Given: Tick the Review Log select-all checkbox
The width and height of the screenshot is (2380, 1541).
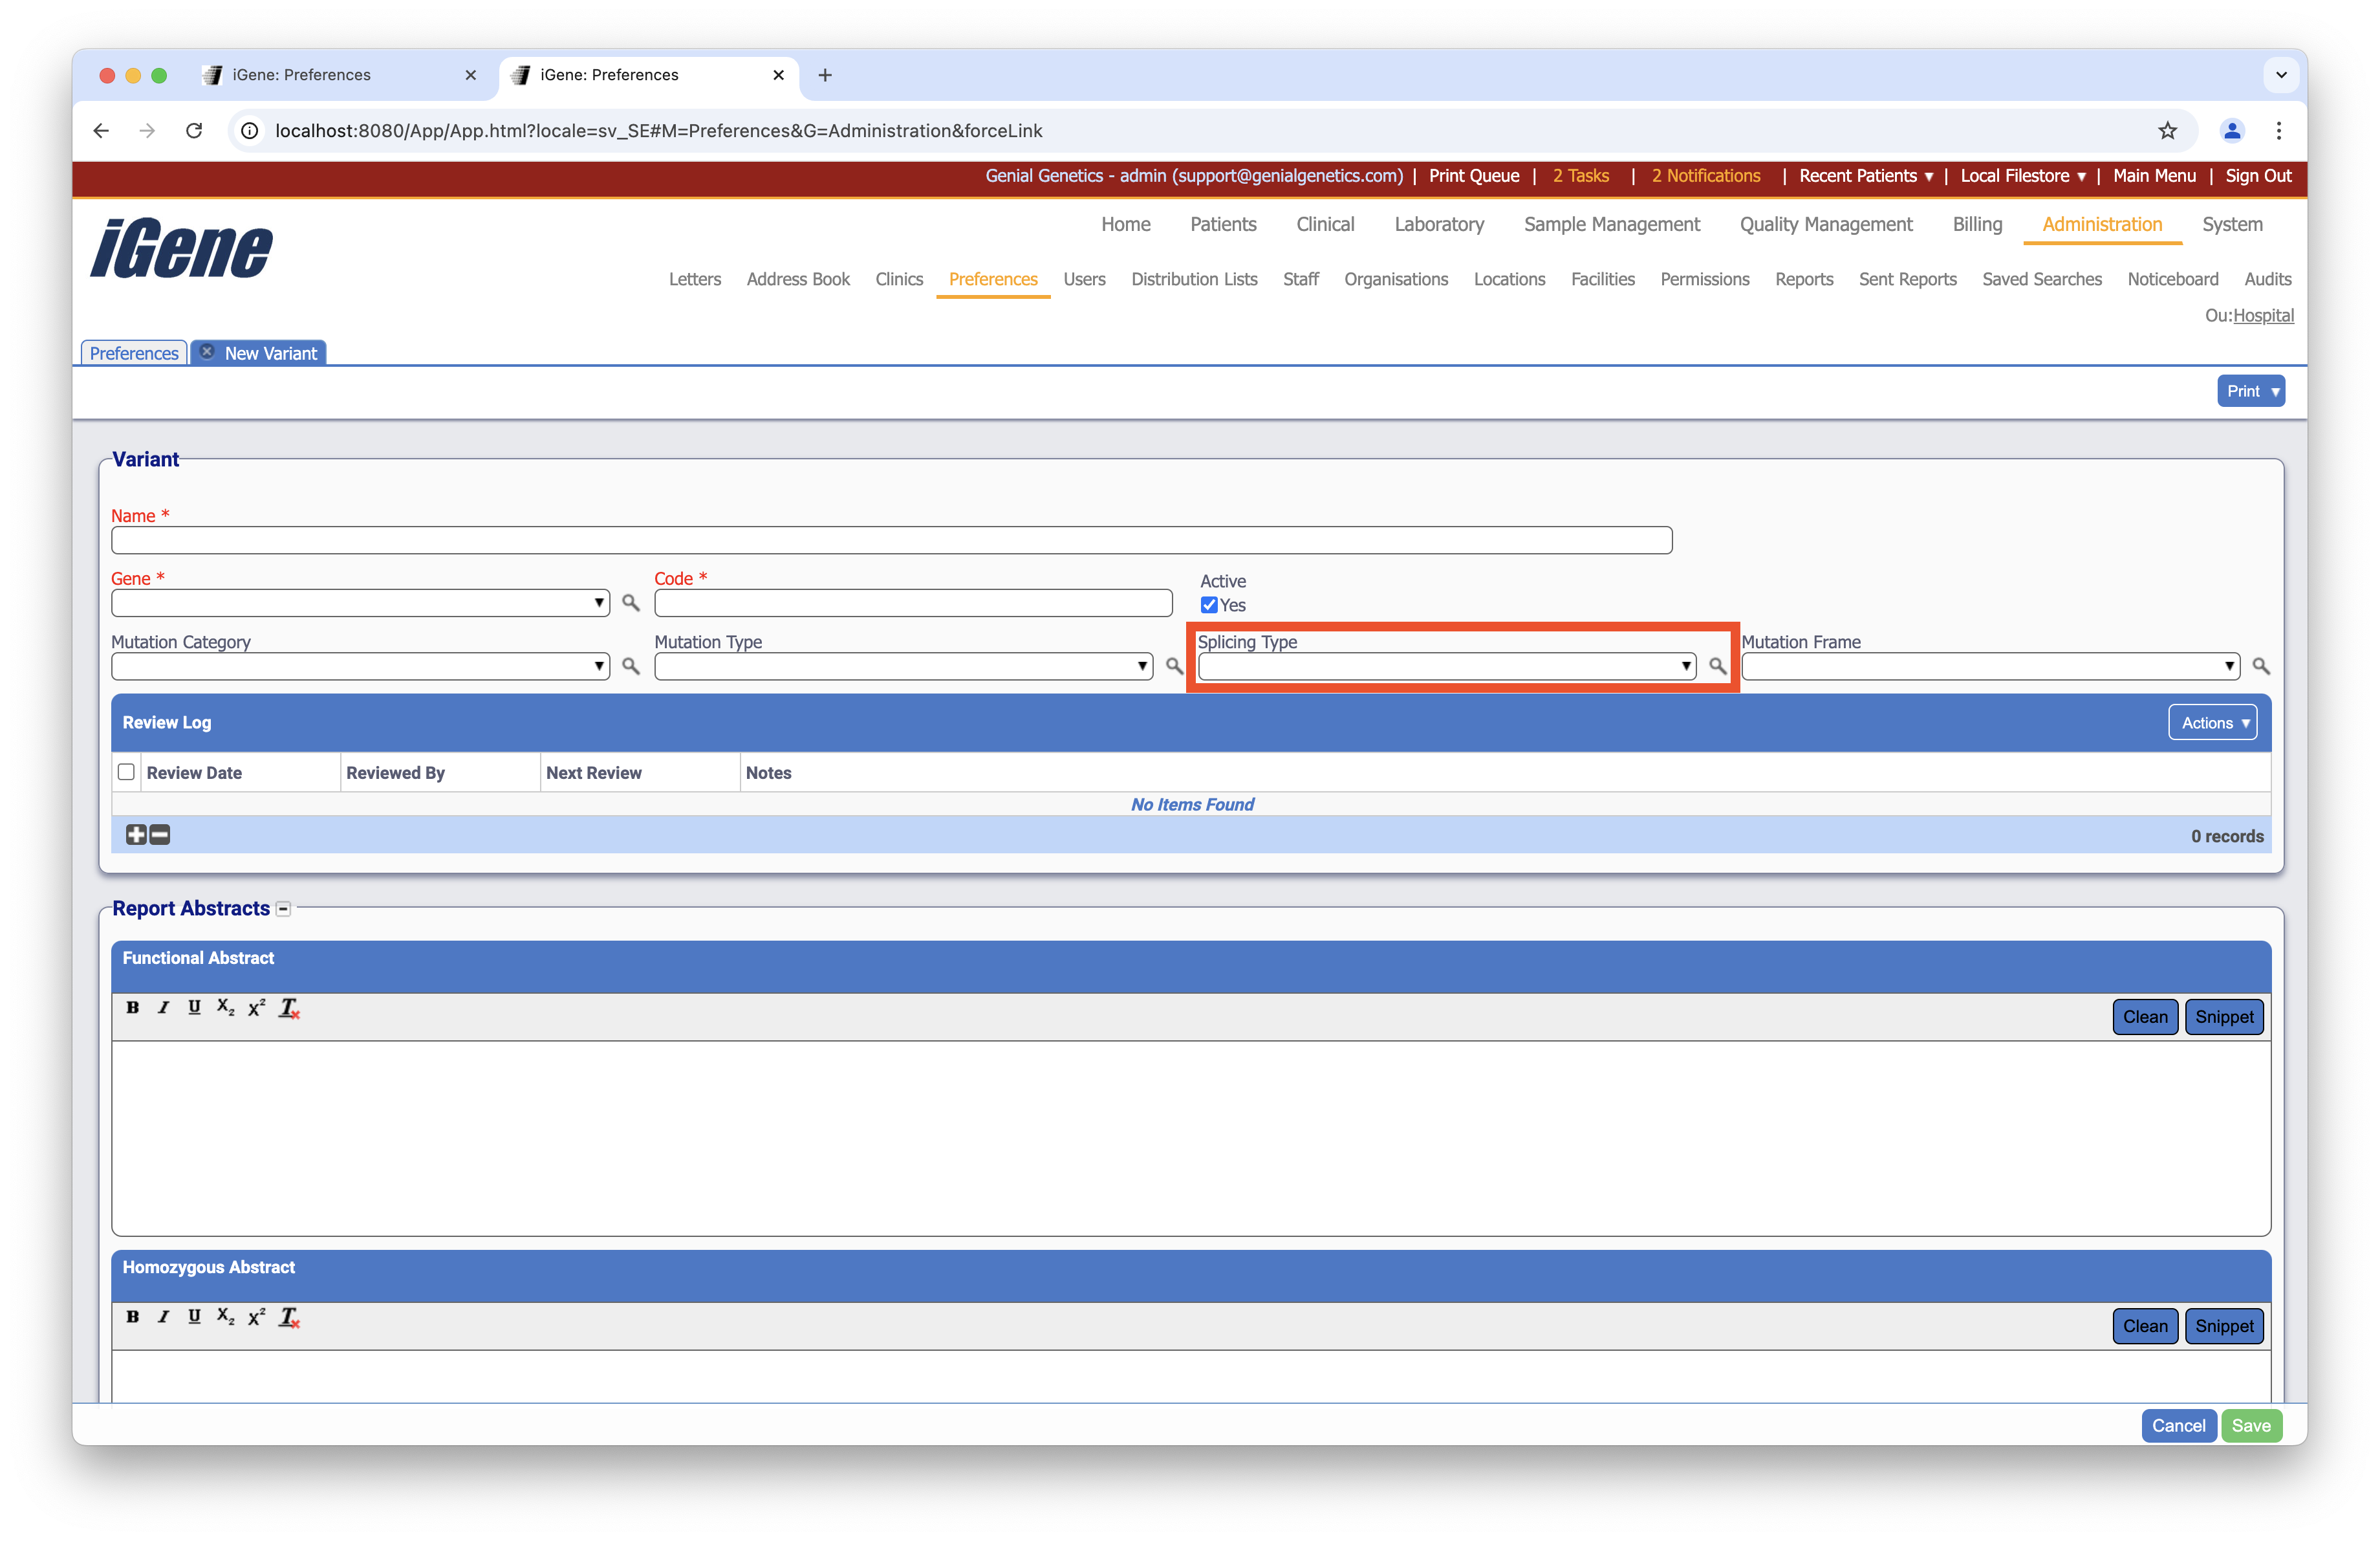Looking at the screenshot, I should pyautogui.click(x=126, y=772).
